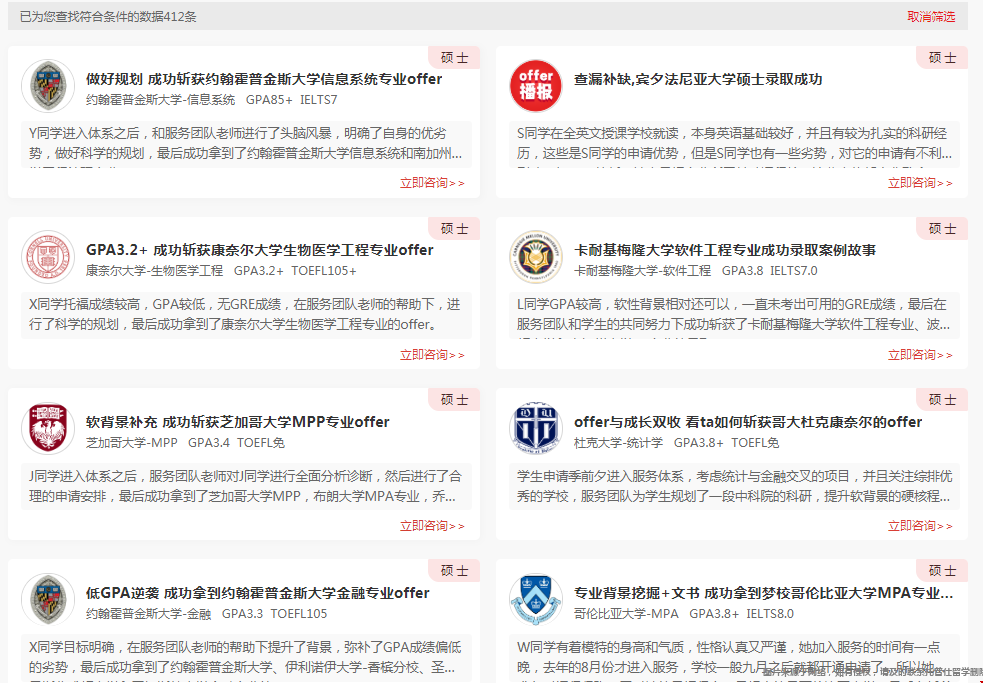
Task: Open Columbia University crest icon
Action: [x=535, y=600]
